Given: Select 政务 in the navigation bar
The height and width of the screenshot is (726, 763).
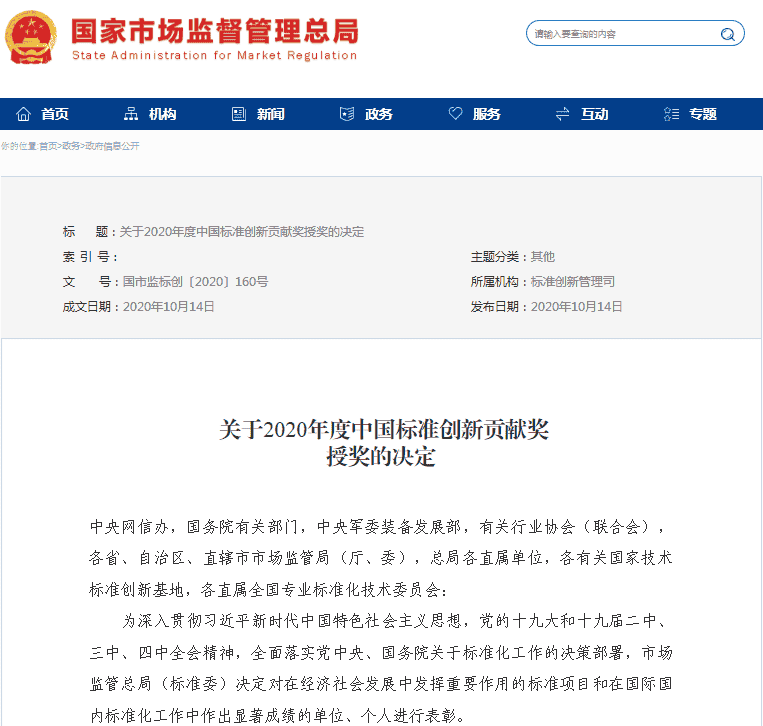Looking at the screenshot, I should click(x=379, y=114).
